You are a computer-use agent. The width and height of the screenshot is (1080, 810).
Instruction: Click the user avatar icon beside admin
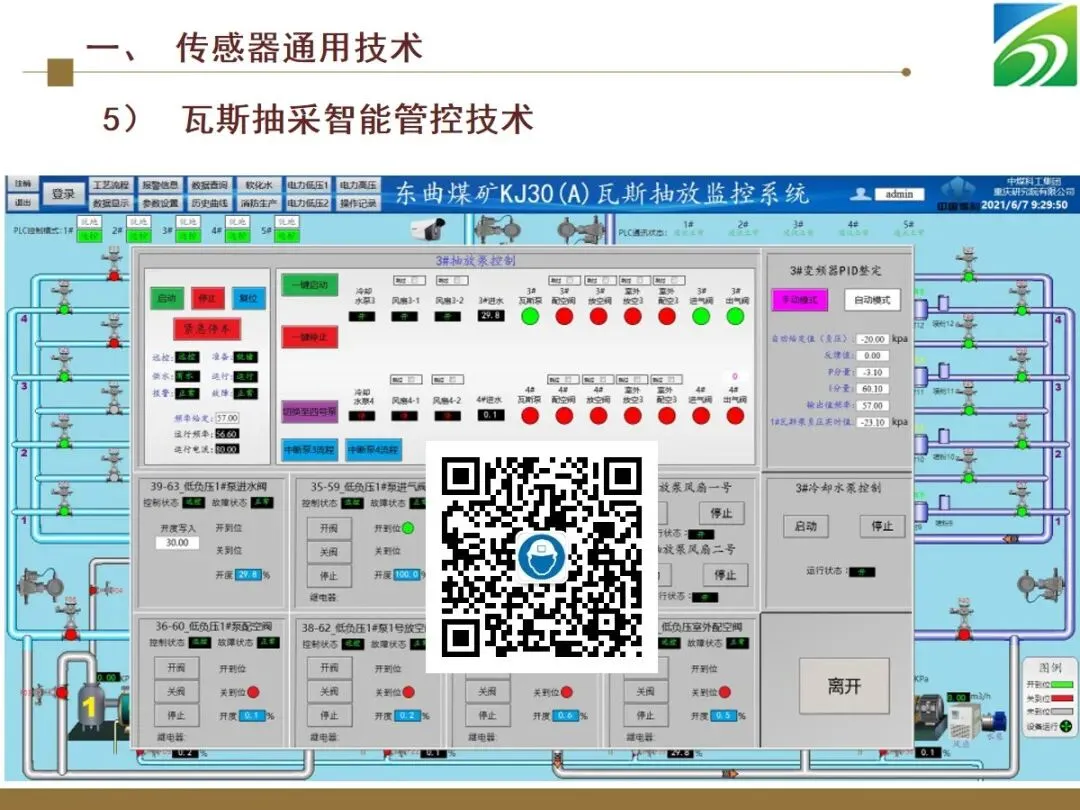[860, 194]
